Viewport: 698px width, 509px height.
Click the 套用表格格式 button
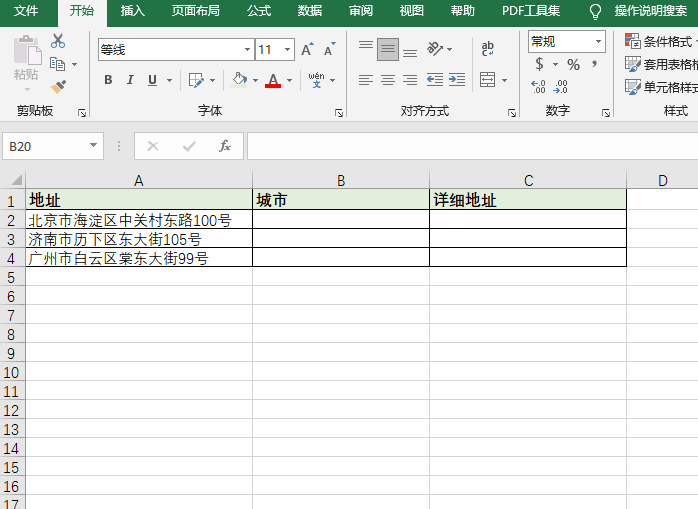(x=660, y=64)
